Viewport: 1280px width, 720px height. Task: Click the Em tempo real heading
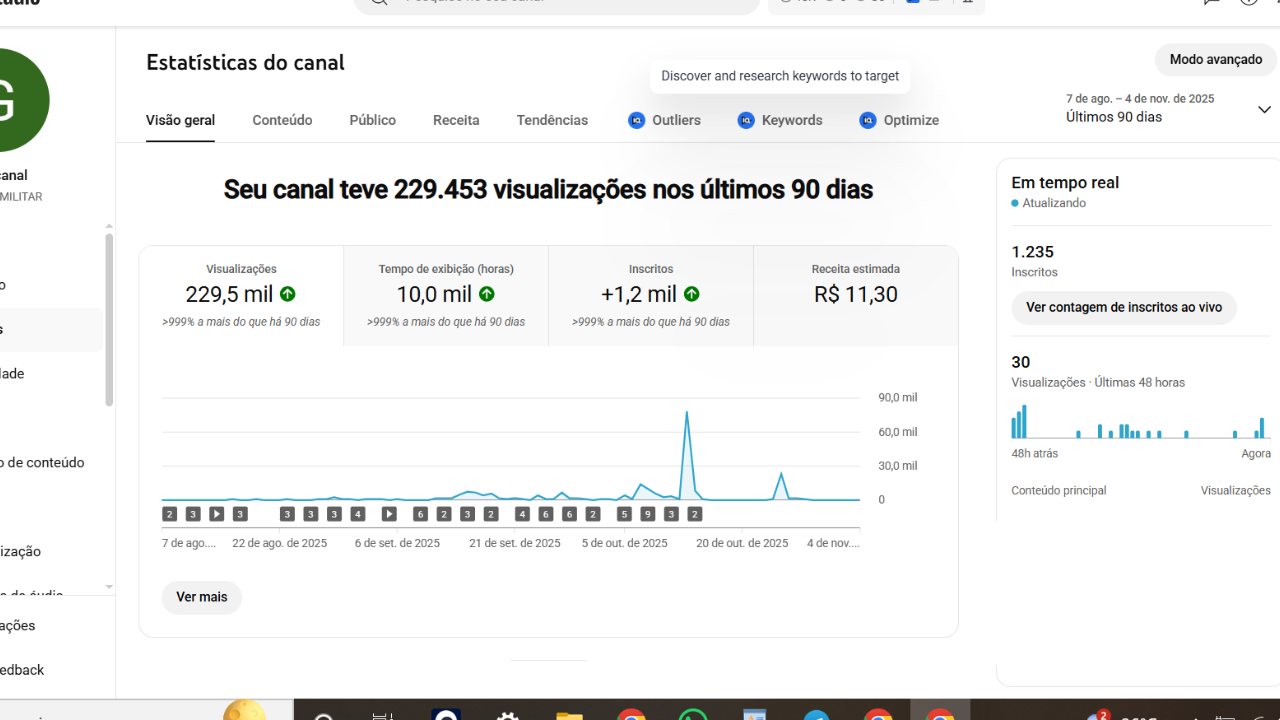pos(1065,182)
